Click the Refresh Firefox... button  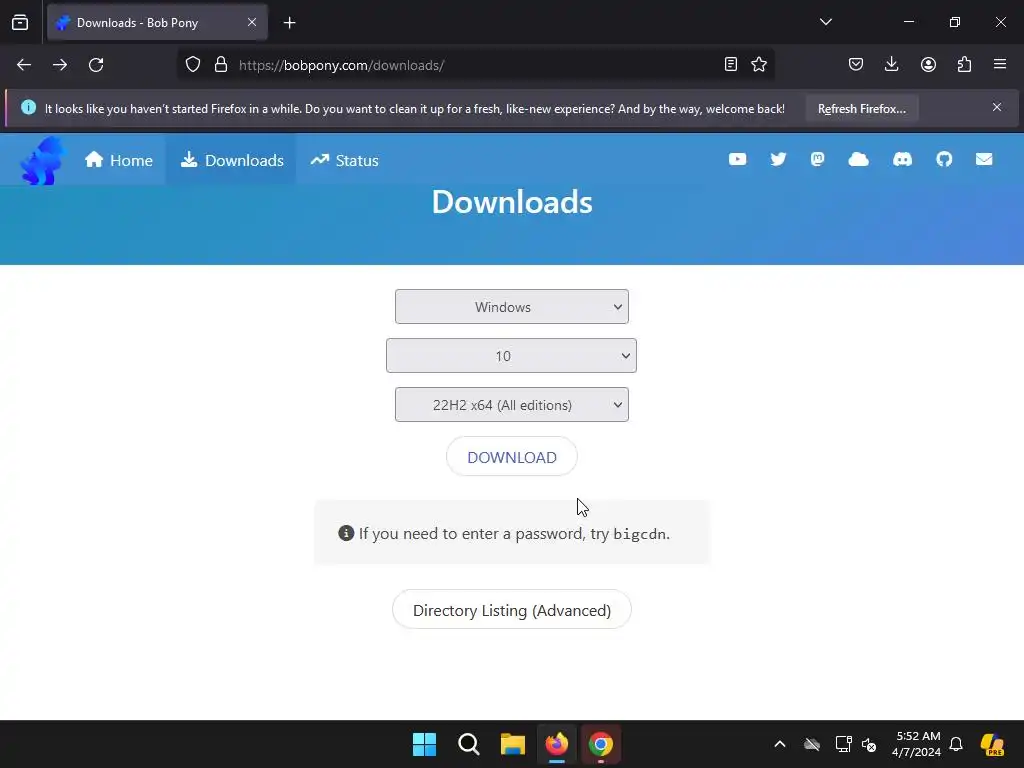tap(861, 108)
